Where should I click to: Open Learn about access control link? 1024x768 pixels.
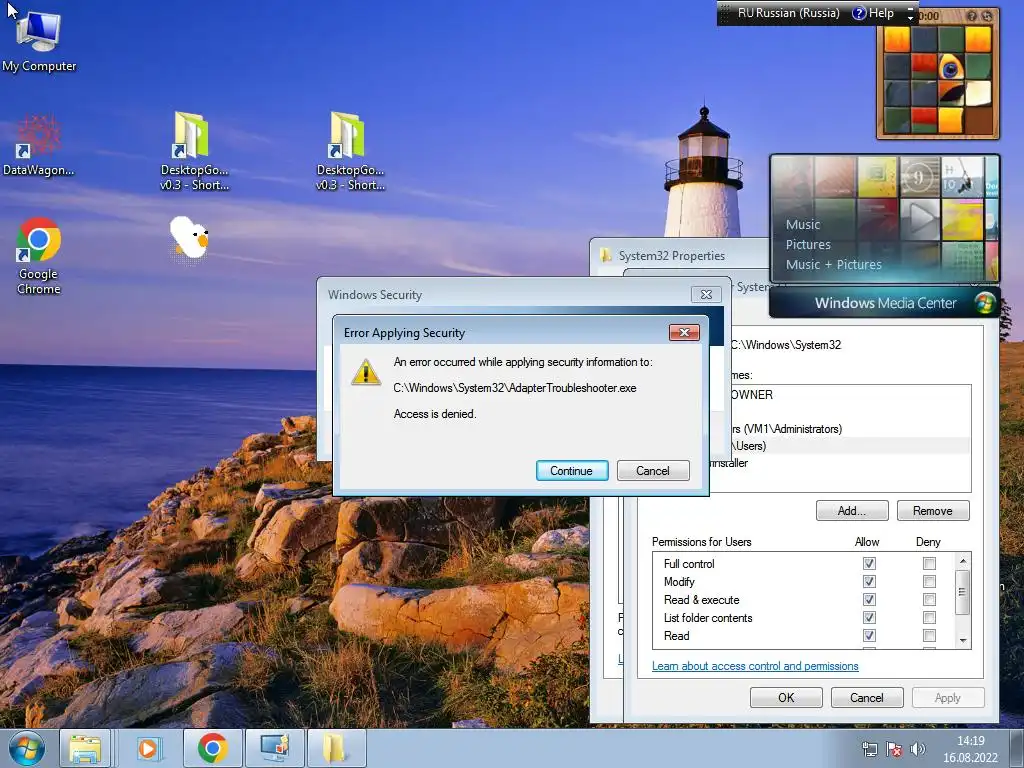click(755, 666)
